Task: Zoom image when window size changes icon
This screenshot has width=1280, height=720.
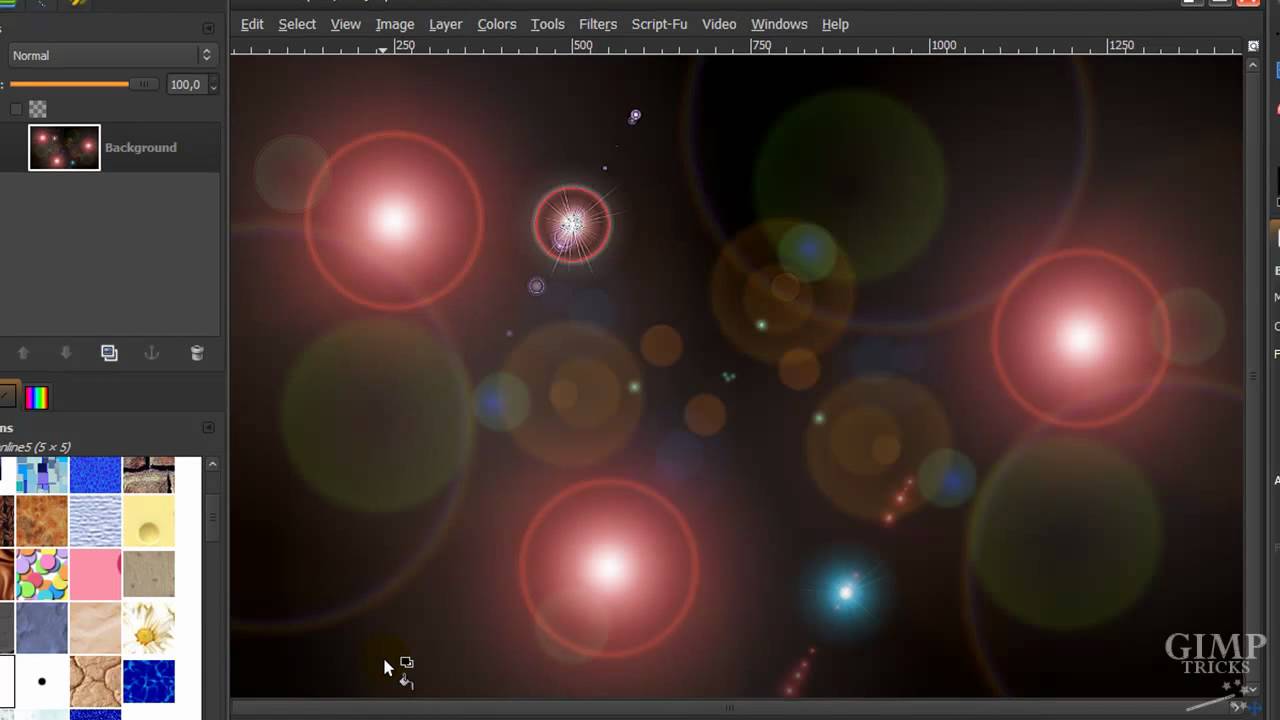Action: [1254, 45]
